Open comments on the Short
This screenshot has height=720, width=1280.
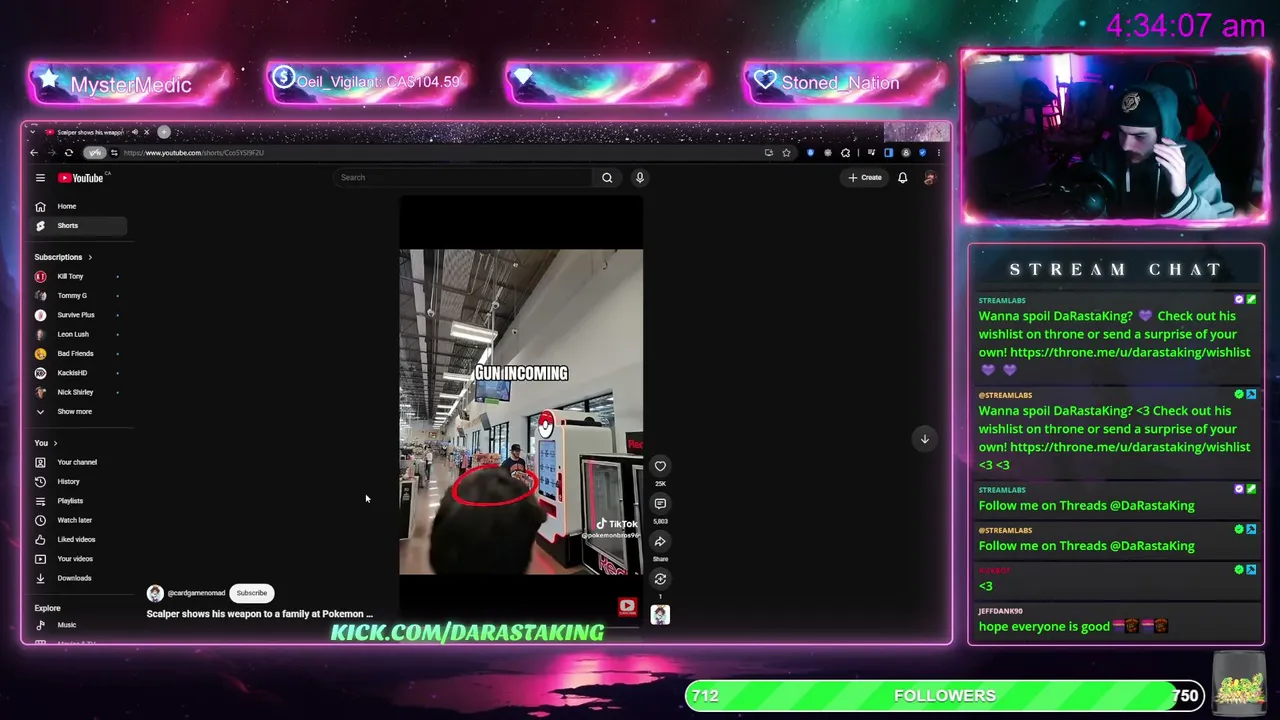(x=660, y=504)
